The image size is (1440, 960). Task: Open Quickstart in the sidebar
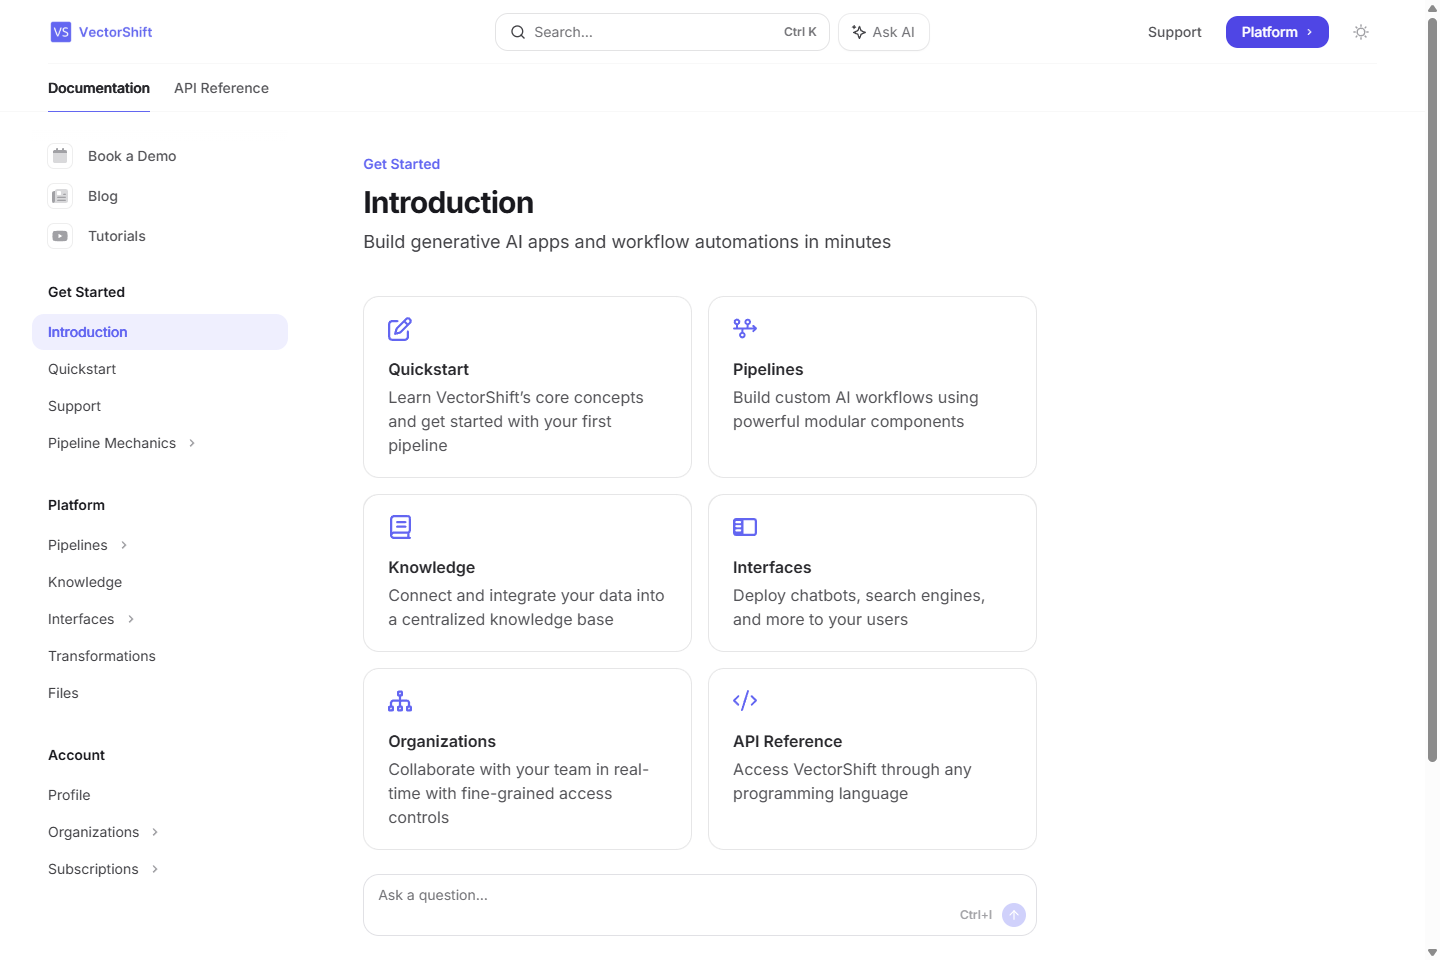82,369
